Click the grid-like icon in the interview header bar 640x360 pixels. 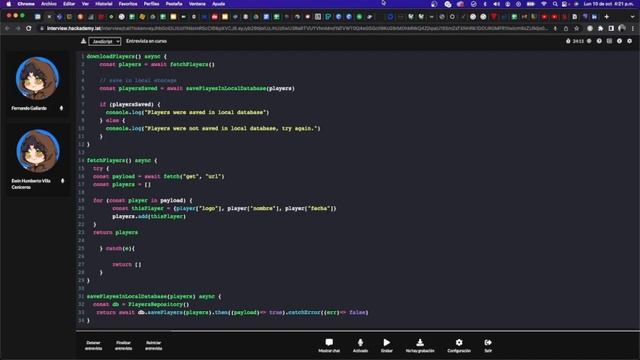[x=609, y=41]
